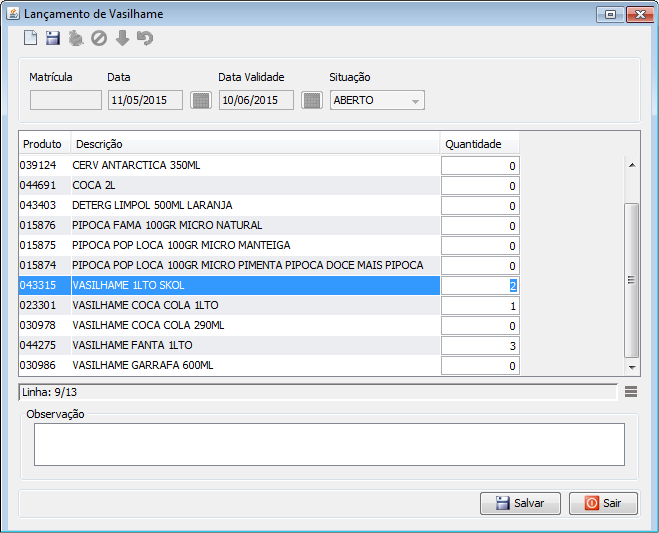The height and width of the screenshot is (533, 659).
Task: Click the Linha: 9/13 status text
Action: [50, 392]
